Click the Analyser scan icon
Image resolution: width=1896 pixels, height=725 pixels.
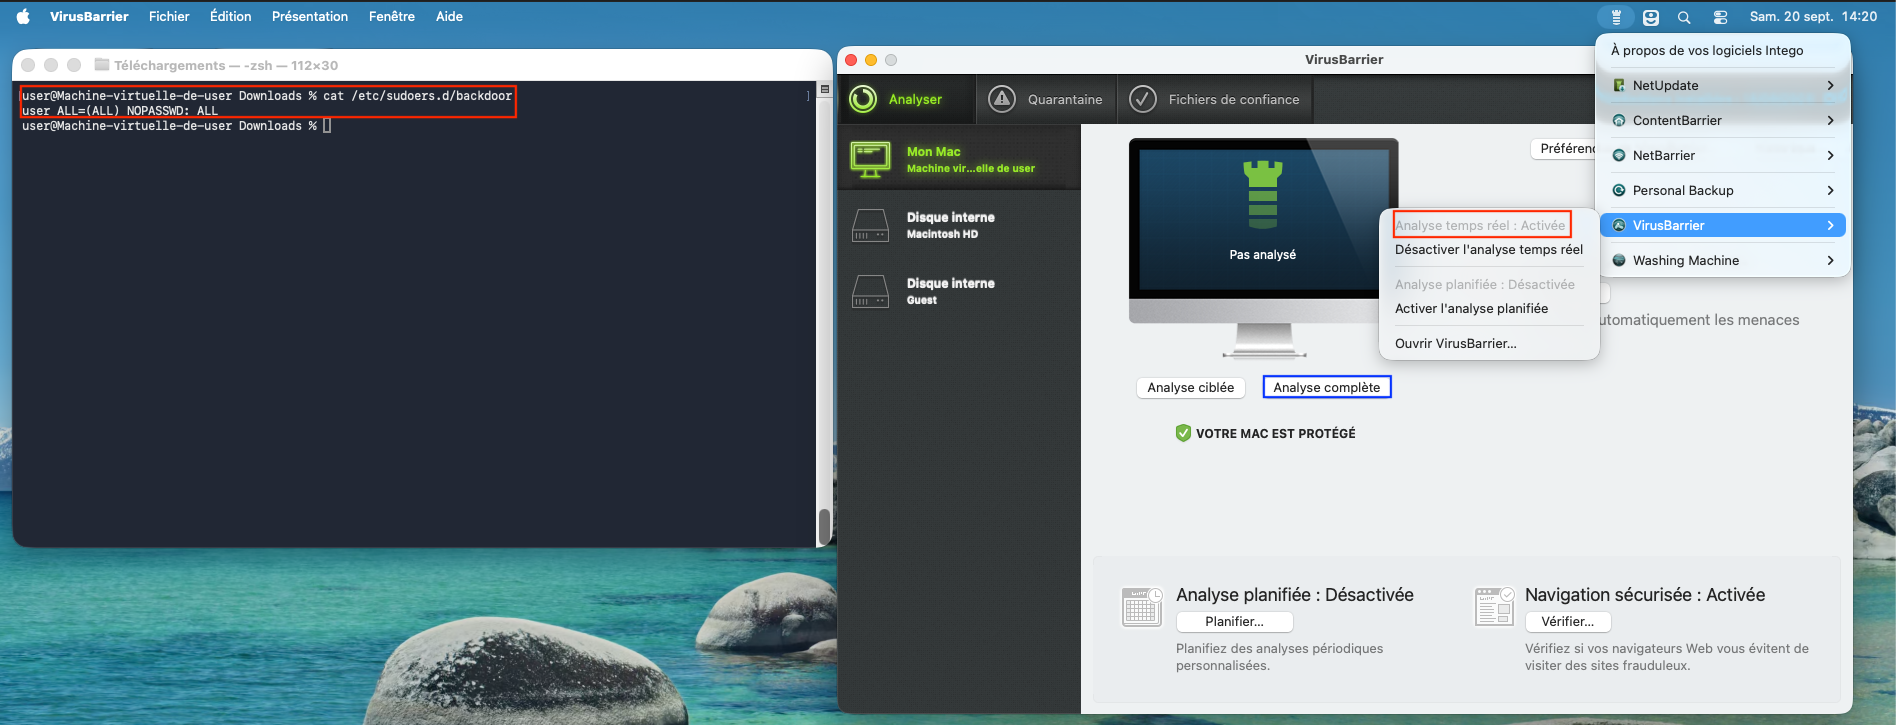(863, 99)
